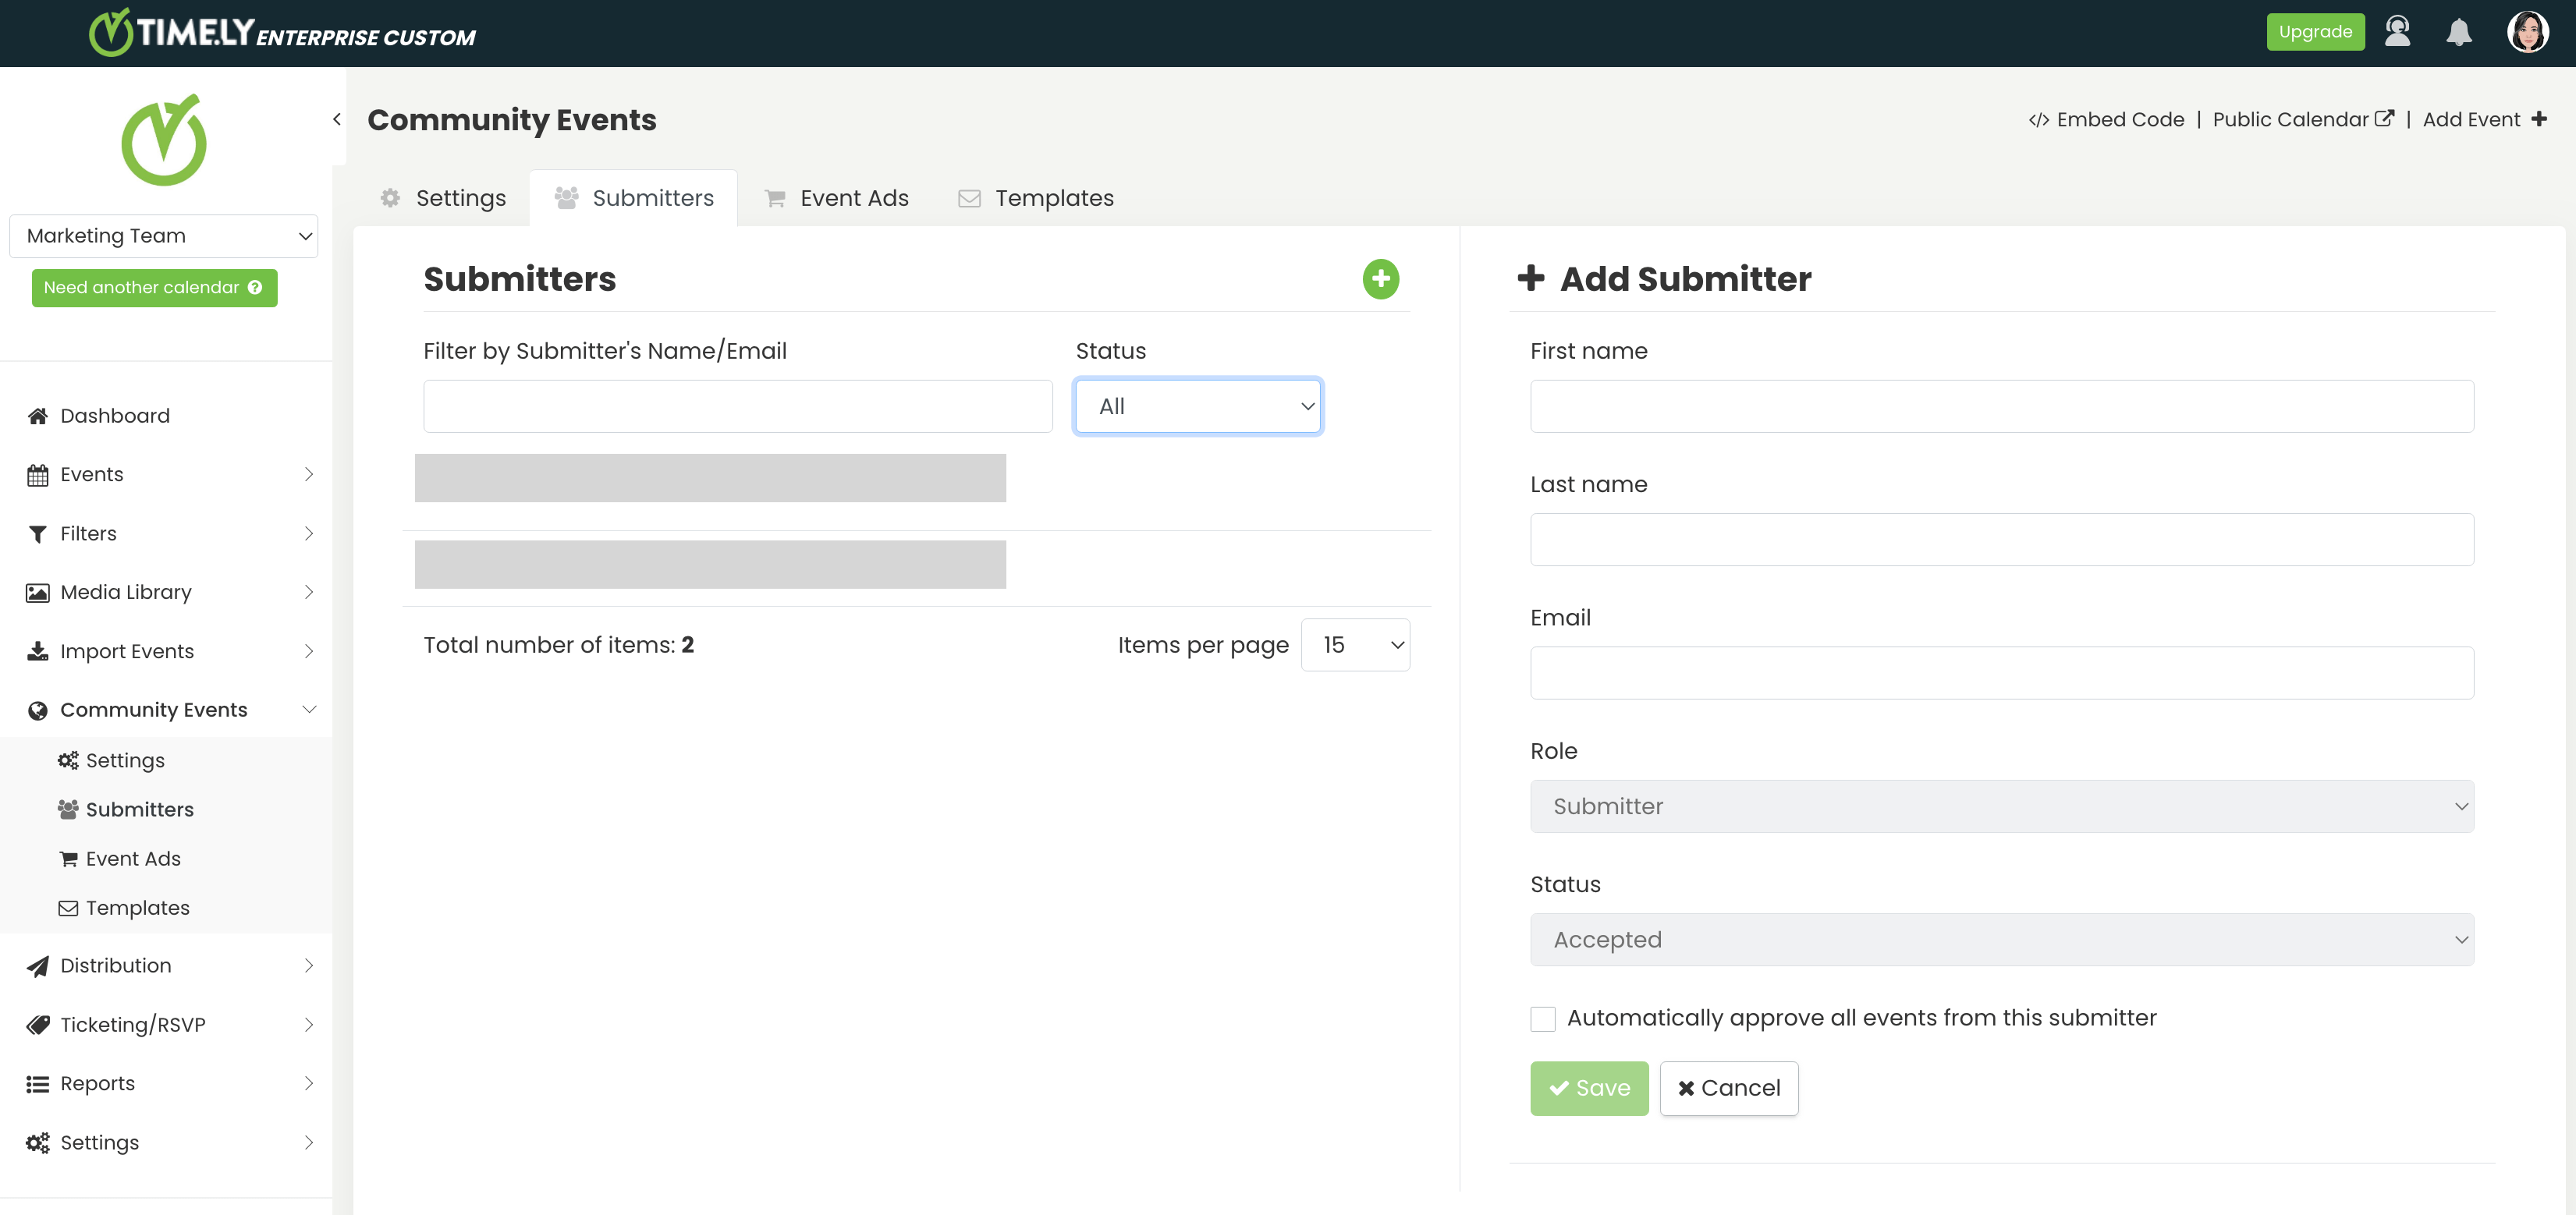The width and height of the screenshot is (2576, 1215).
Task: Focus the Filter by Name/Email field
Action: (x=737, y=406)
